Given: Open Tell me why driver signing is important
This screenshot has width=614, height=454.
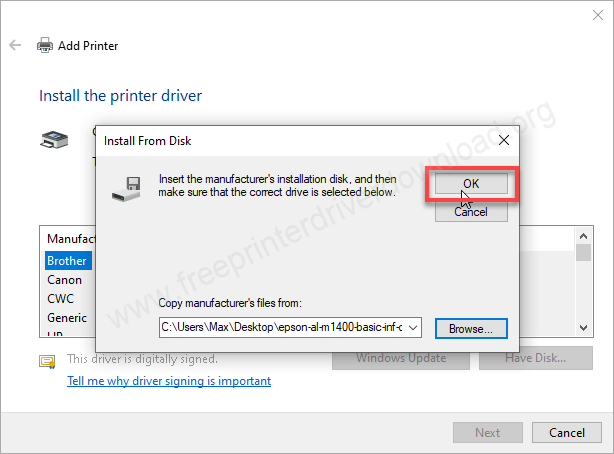Looking at the screenshot, I should click(x=169, y=381).
